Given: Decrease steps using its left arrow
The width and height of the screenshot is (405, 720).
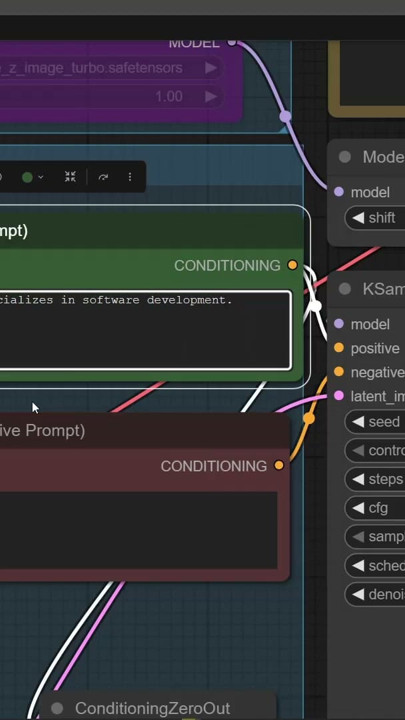Looking at the screenshot, I should (x=358, y=479).
